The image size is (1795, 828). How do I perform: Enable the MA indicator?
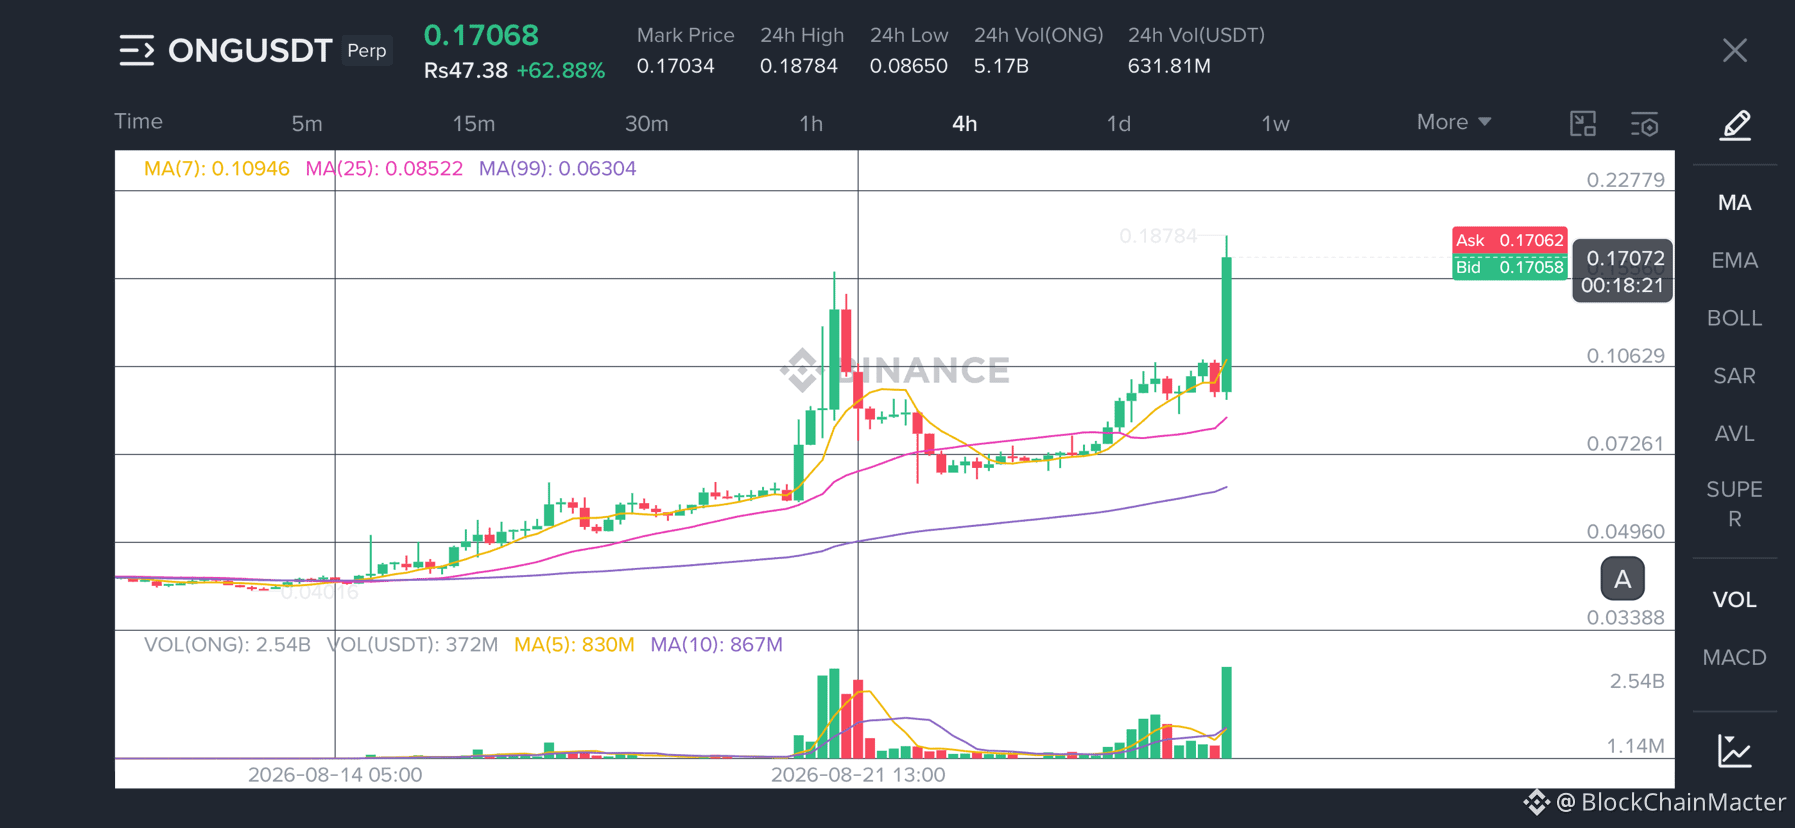[x=1734, y=203]
